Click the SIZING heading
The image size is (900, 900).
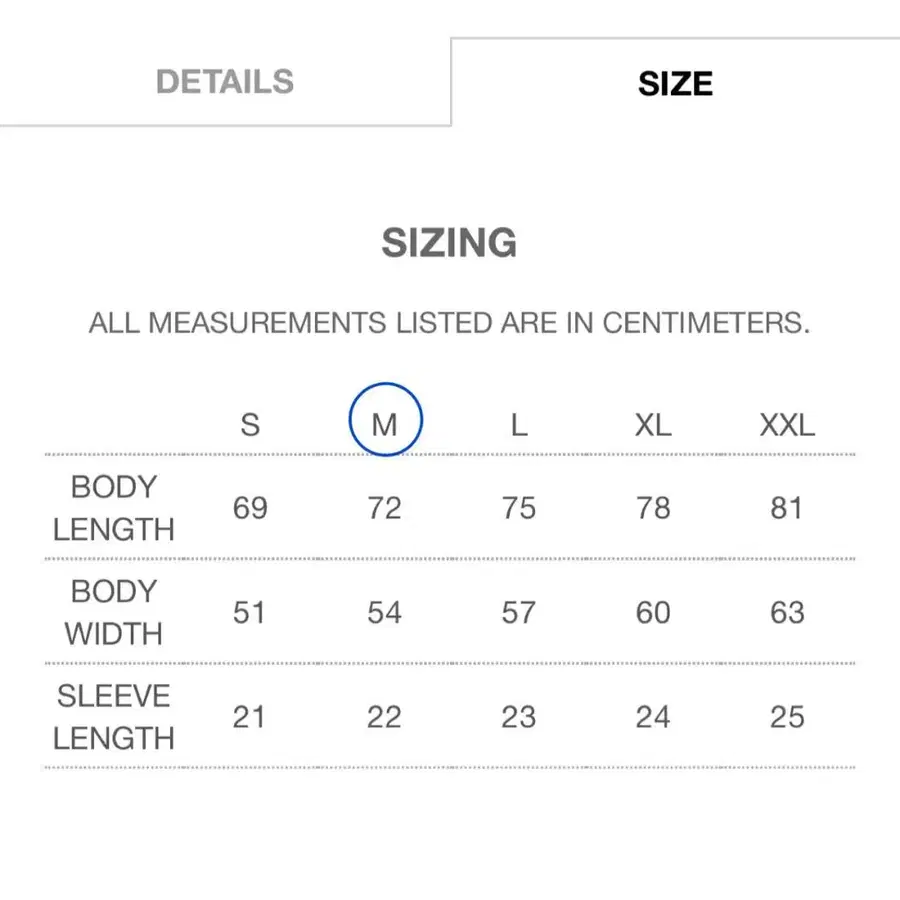[449, 243]
